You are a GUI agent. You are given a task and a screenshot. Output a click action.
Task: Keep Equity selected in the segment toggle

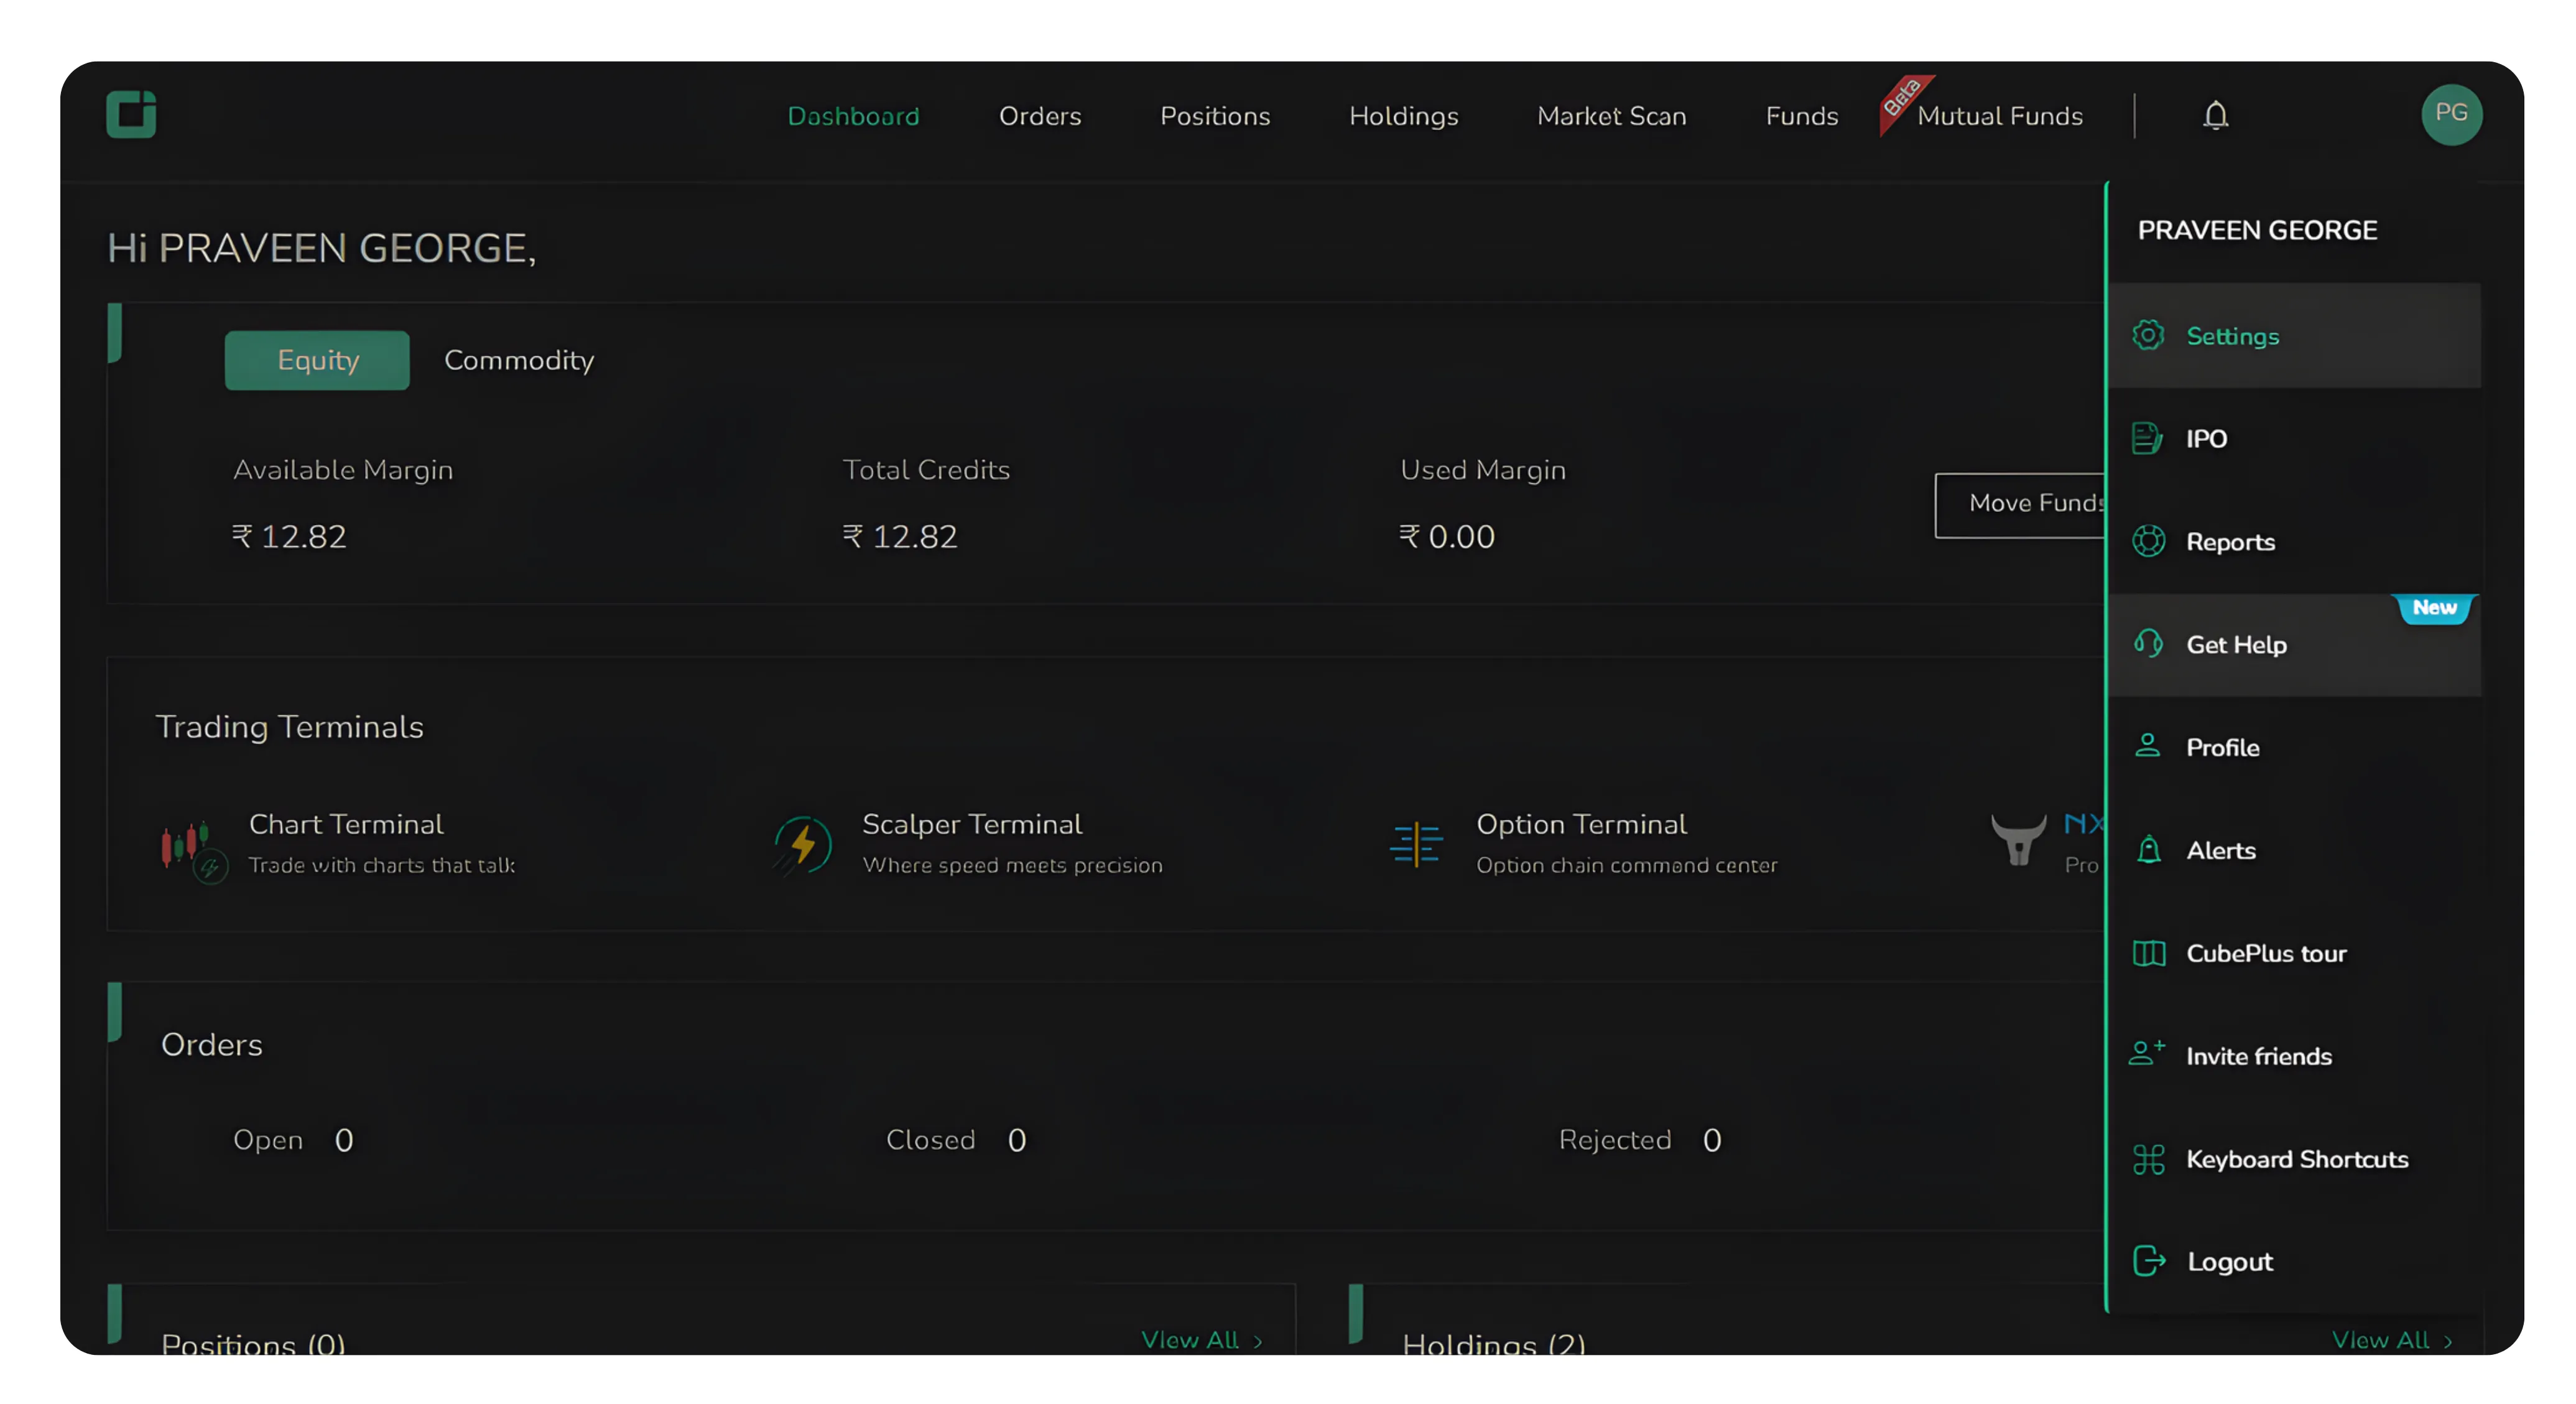click(x=317, y=360)
